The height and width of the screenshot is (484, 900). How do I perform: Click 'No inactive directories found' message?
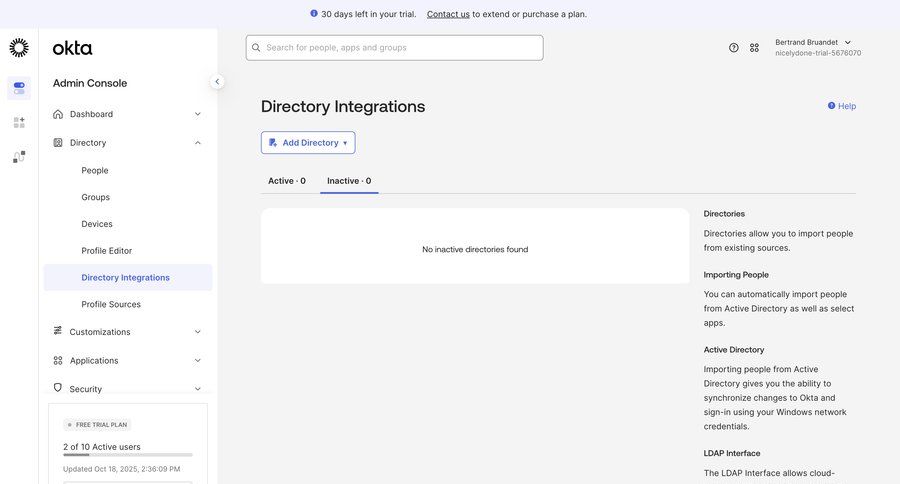coord(475,249)
